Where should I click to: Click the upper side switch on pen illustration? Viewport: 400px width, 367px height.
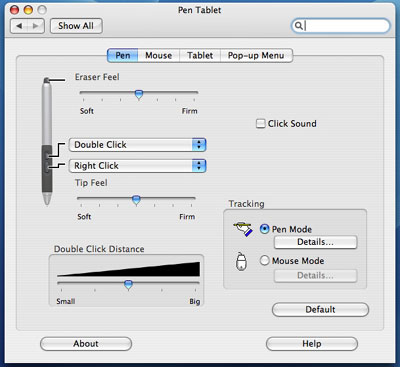pos(48,155)
